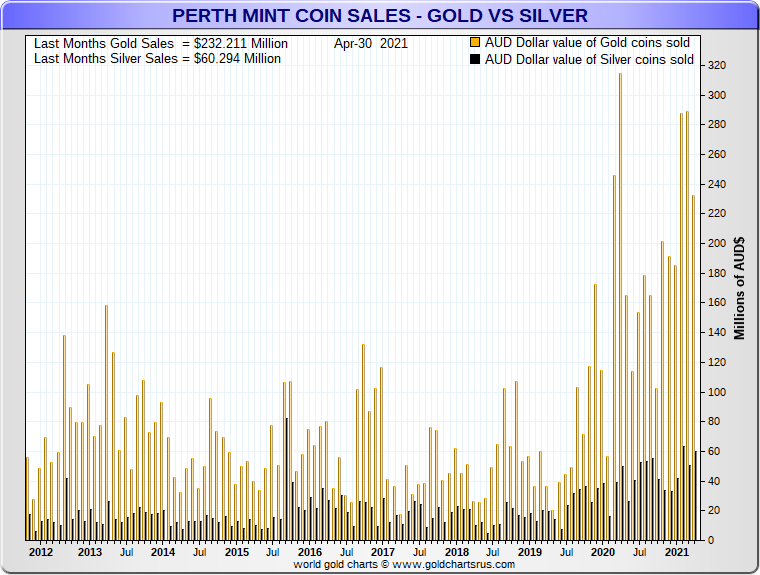Click the chart title 'PERTH MINT COIN SALES - GOLD VS SILVER'
The image size is (760, 575).
(x=380, y=16)
